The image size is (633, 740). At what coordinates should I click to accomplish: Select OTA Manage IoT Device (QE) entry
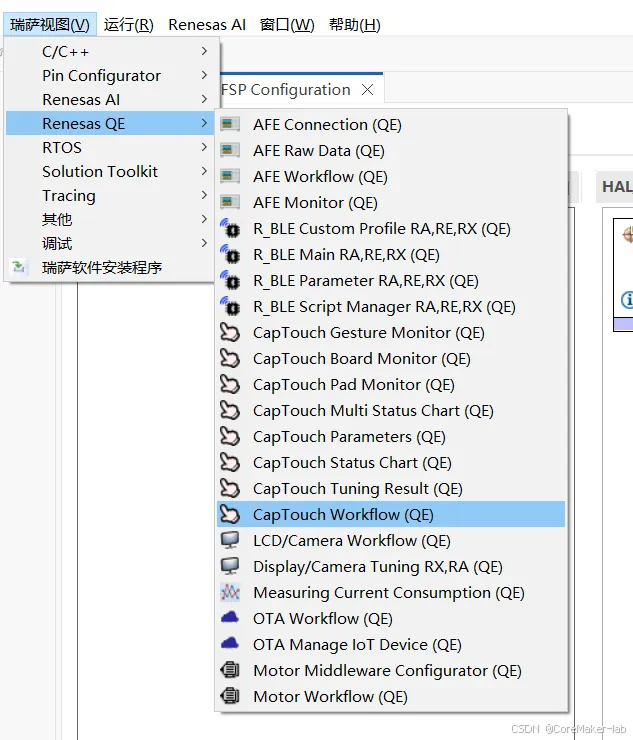[391, 644]
